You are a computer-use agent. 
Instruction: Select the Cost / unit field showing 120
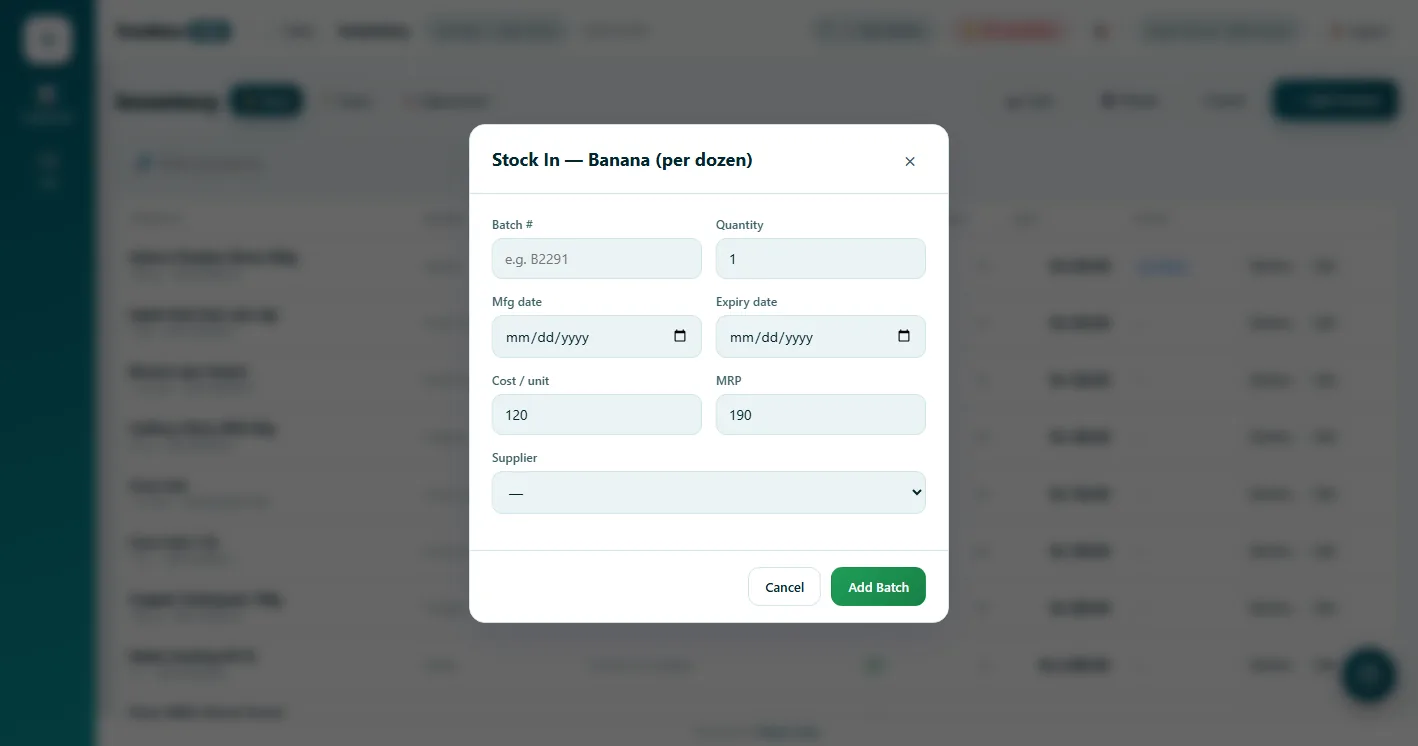597,414
